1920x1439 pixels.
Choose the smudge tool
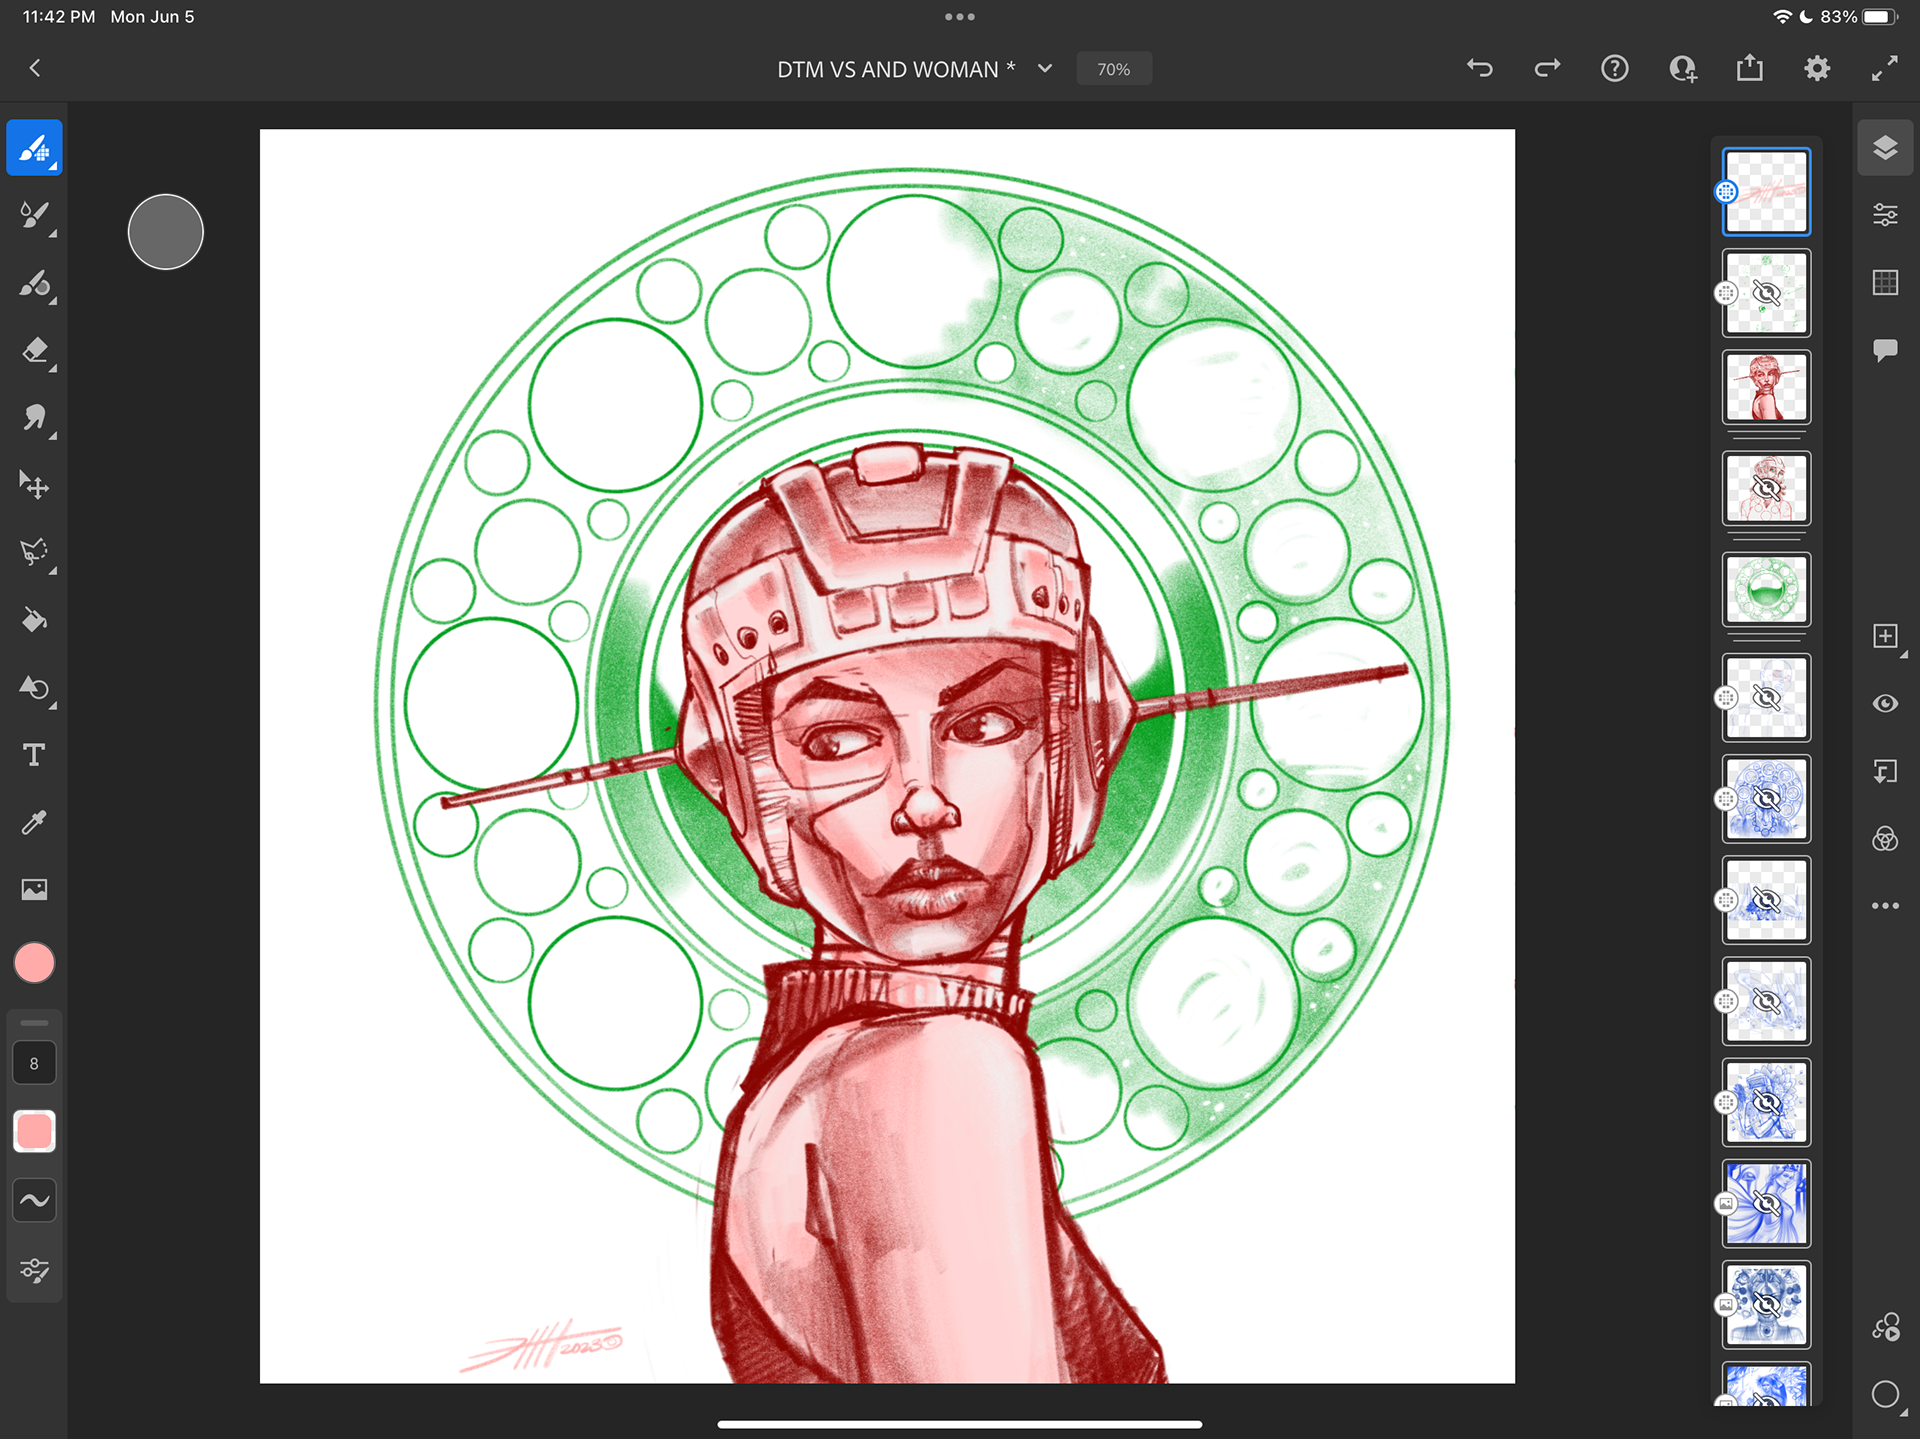coord(34,418)
